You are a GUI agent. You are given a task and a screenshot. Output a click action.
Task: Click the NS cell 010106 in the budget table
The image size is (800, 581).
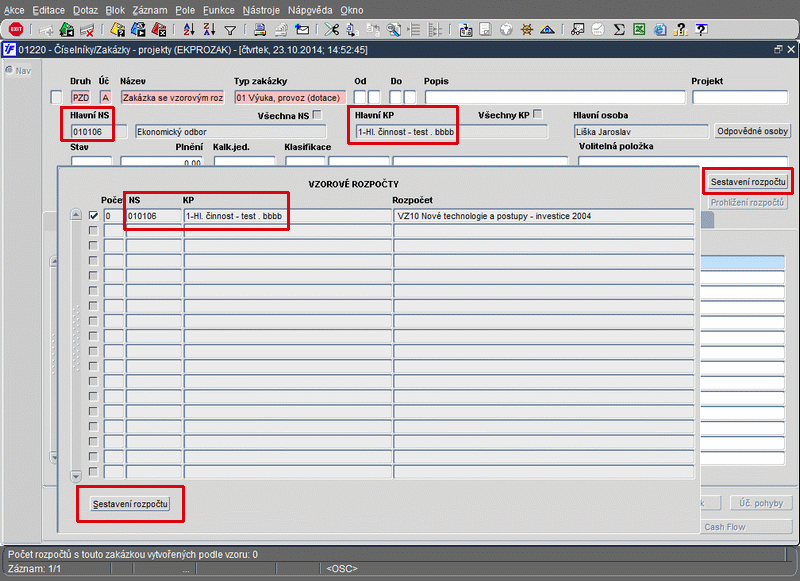154,216
